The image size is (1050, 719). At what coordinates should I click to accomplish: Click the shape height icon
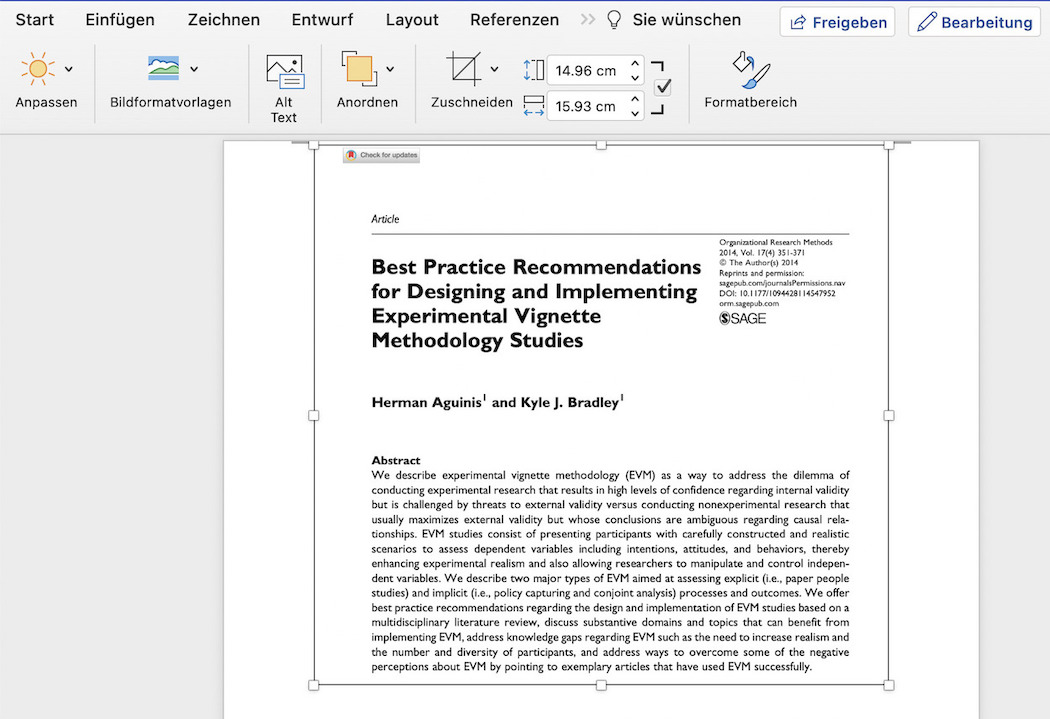tap(533, 70)
